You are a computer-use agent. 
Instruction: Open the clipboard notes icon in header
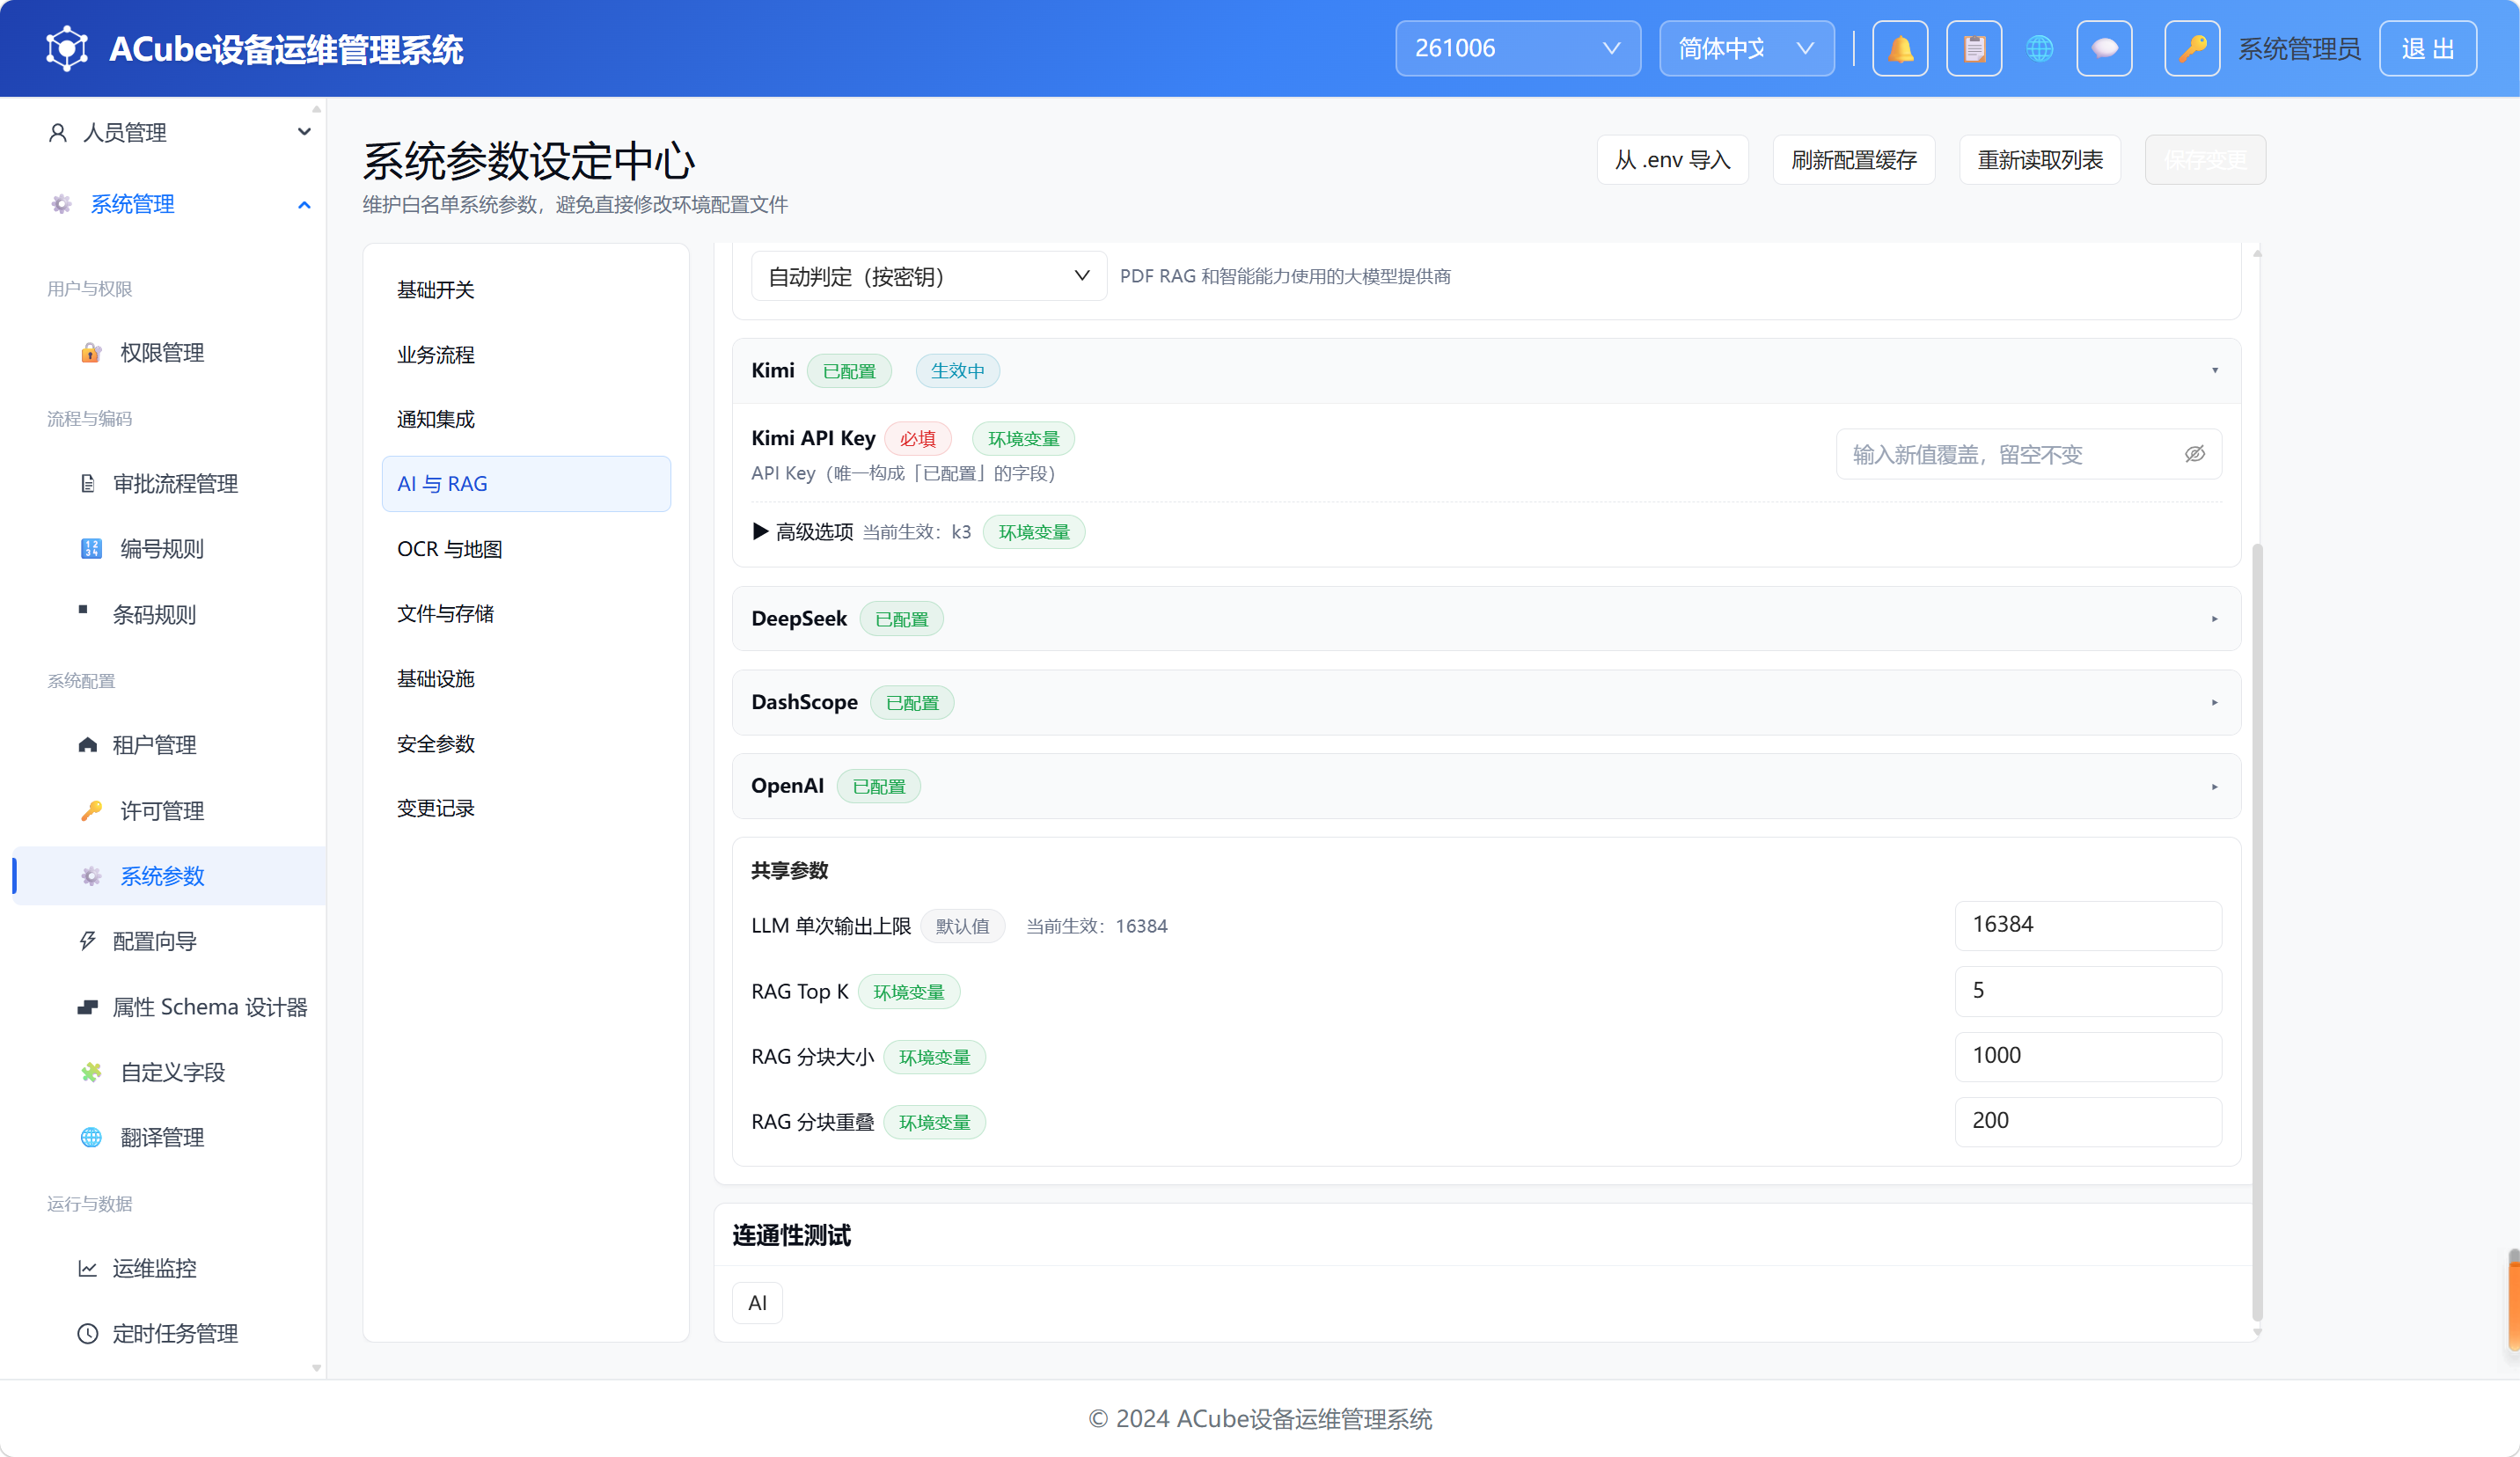coord(1974,48)
